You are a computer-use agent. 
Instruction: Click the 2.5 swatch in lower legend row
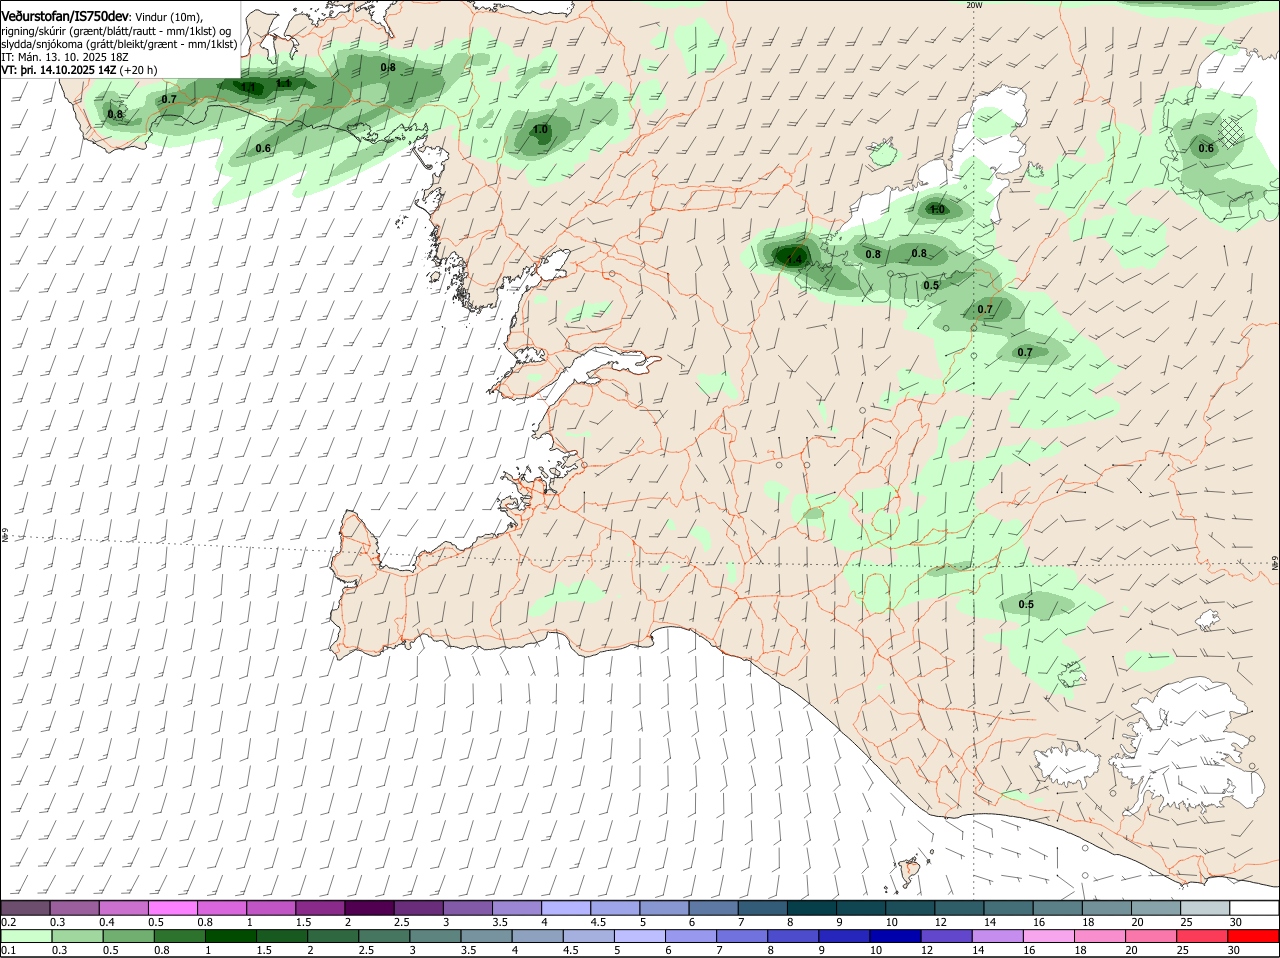pos(383,936)
